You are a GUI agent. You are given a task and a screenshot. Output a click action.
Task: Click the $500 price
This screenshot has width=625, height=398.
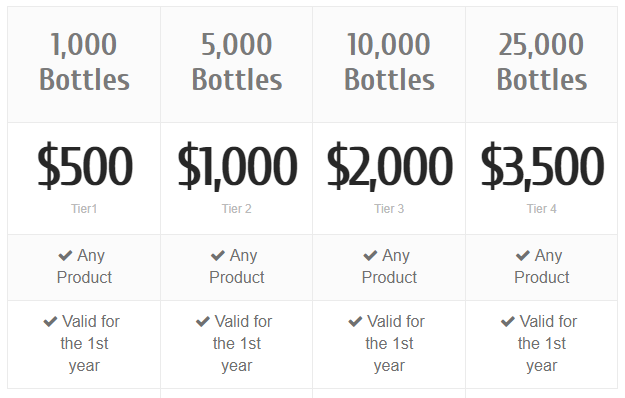(x=85, y=166)
